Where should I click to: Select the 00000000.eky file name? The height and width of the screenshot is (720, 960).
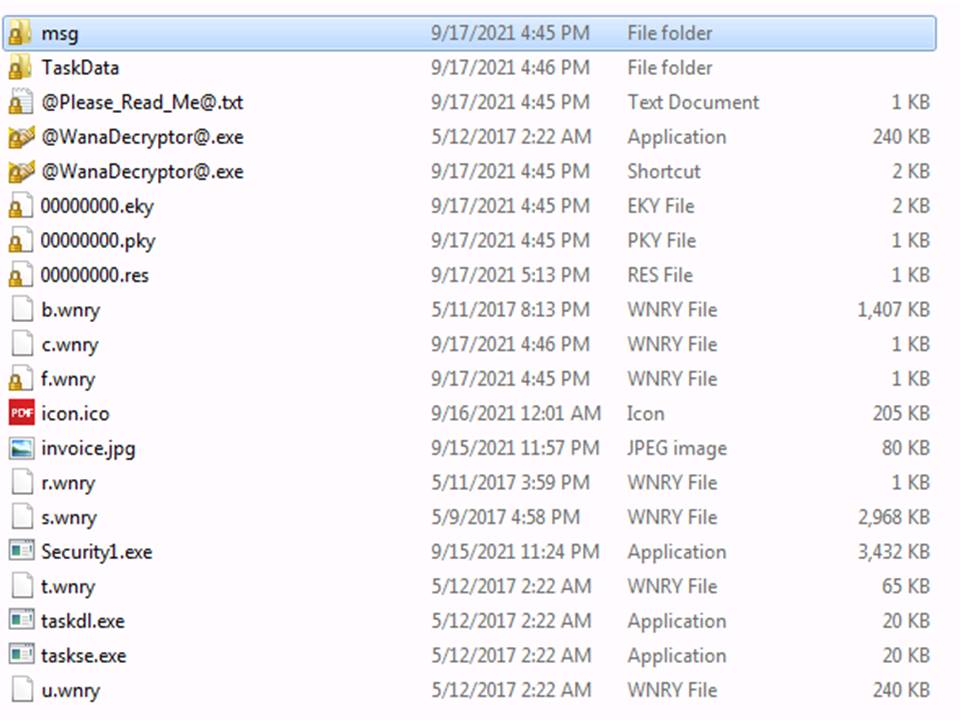click(x=97, y=206)
